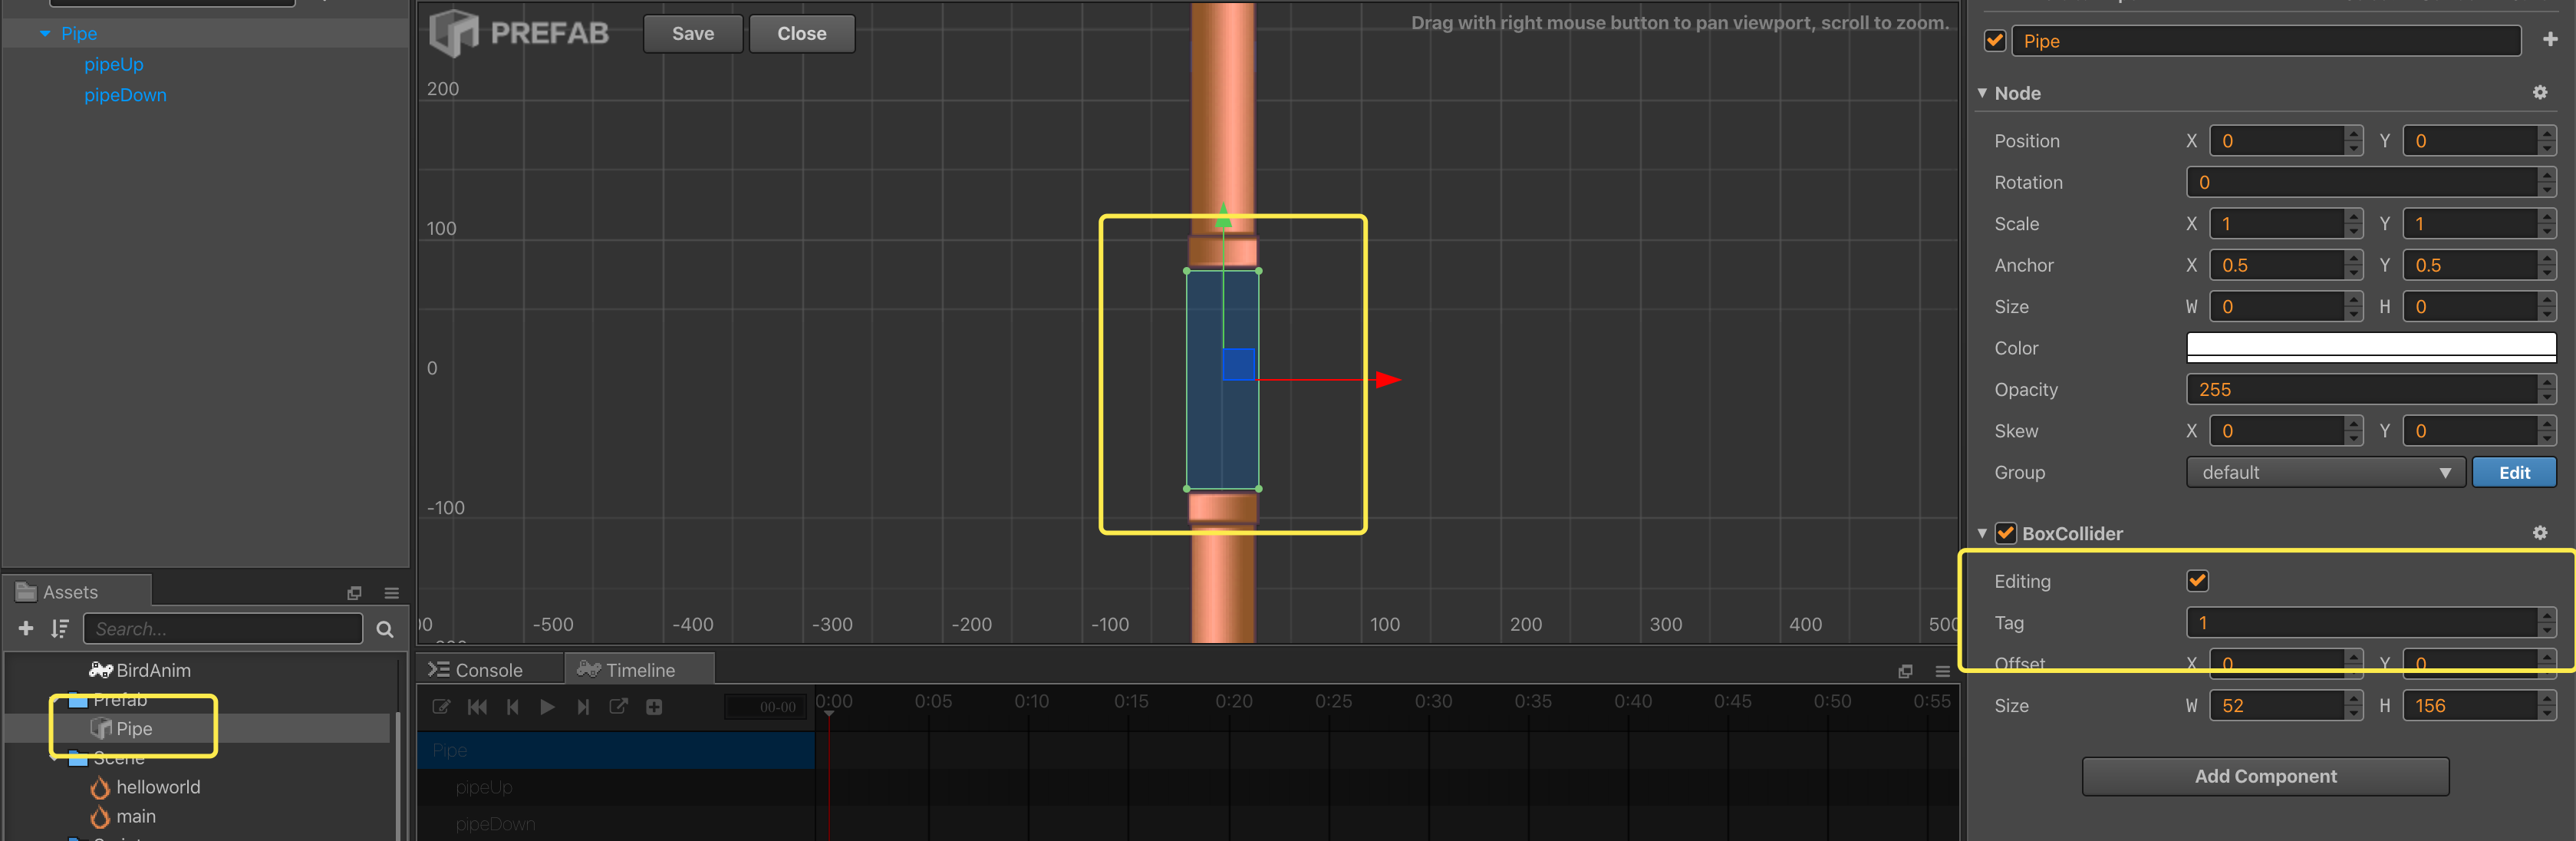Toggle the Pipe node active checkbox
The width and height of the screenshot is (2576, 841).
tap(1995, 40)
